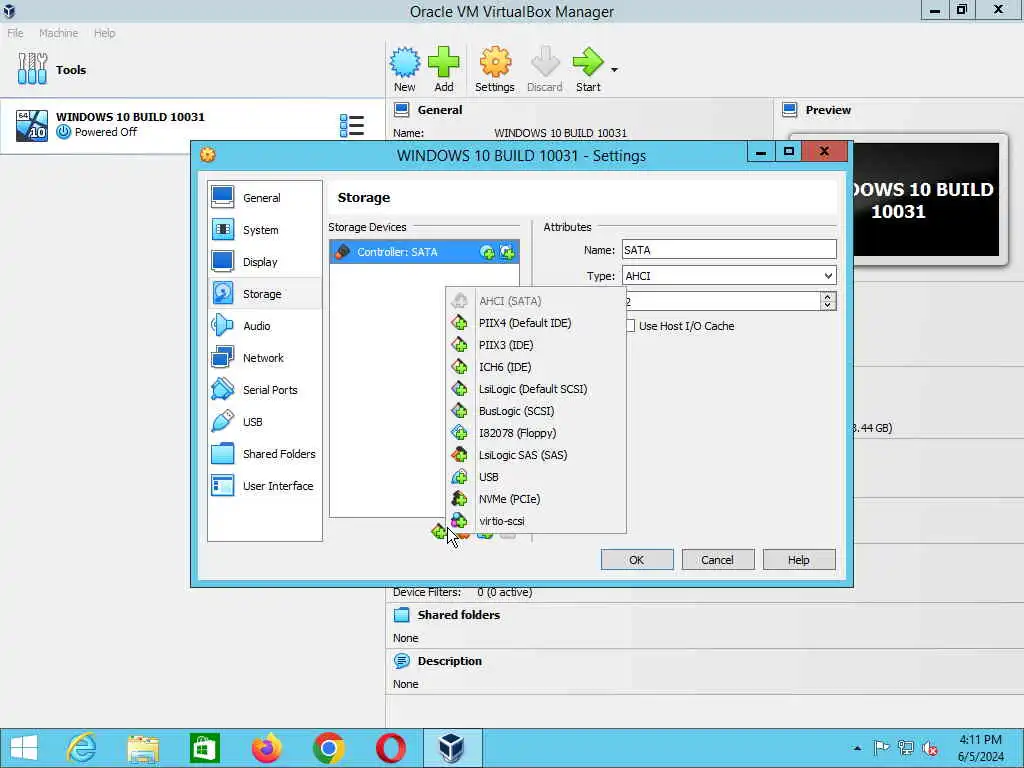
Task: Open the System settings category
Action: coord(264,230)
